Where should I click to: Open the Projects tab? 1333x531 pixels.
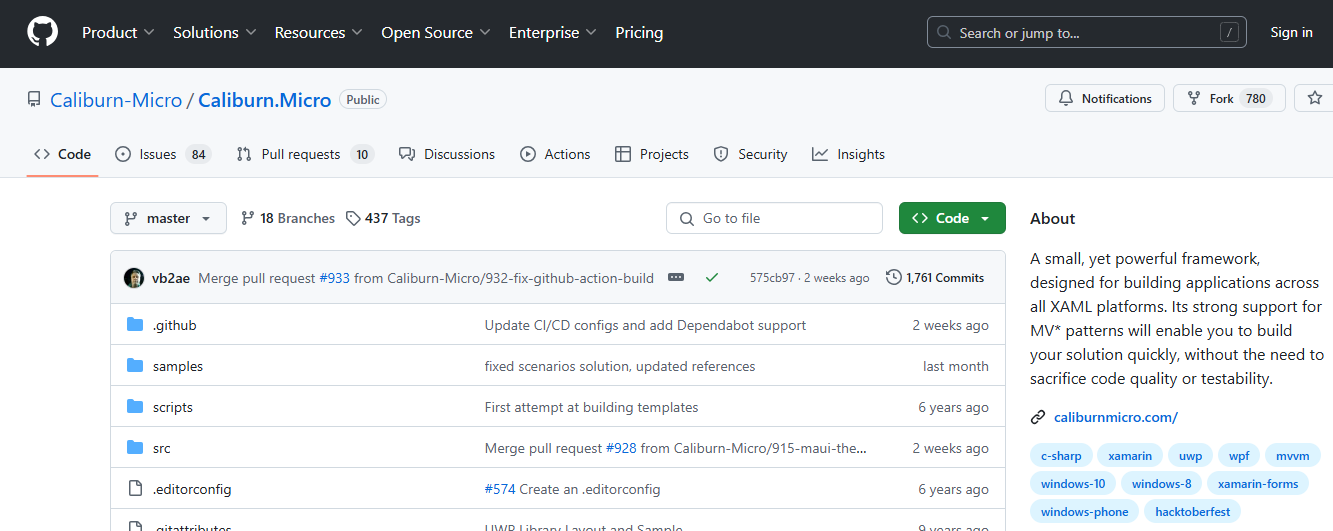[652, 154]
